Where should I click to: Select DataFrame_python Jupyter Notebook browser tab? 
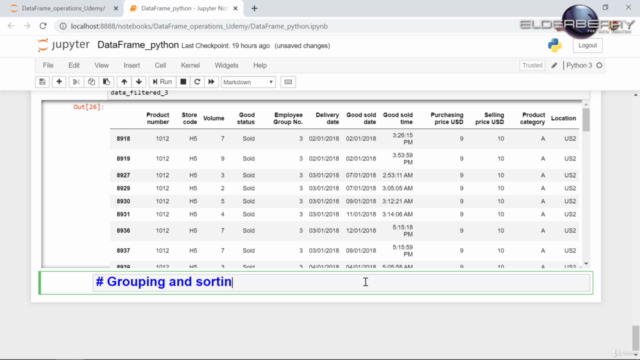click(x=184, y=8)
